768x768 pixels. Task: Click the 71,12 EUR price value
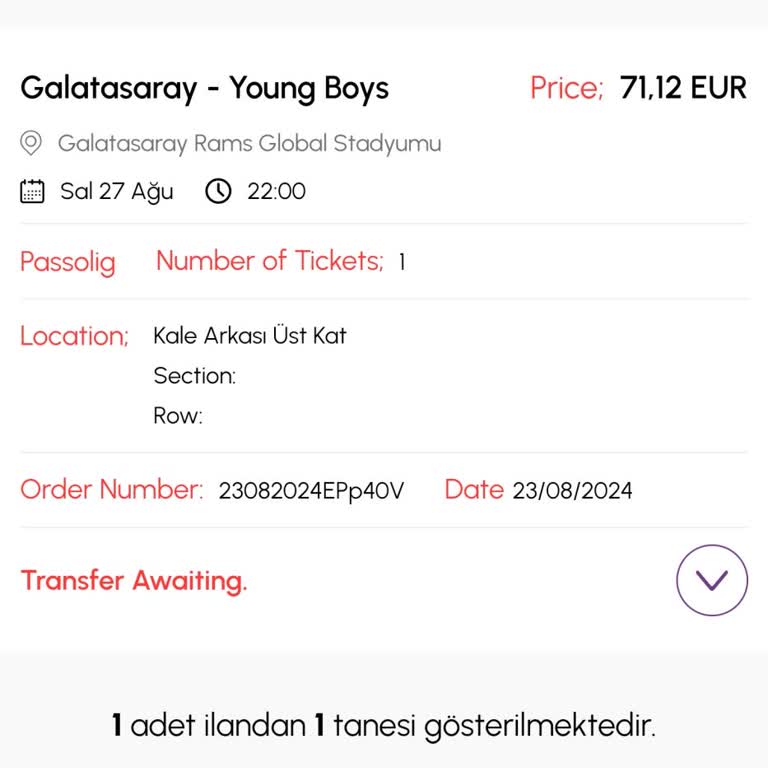(x=683, y=88)
